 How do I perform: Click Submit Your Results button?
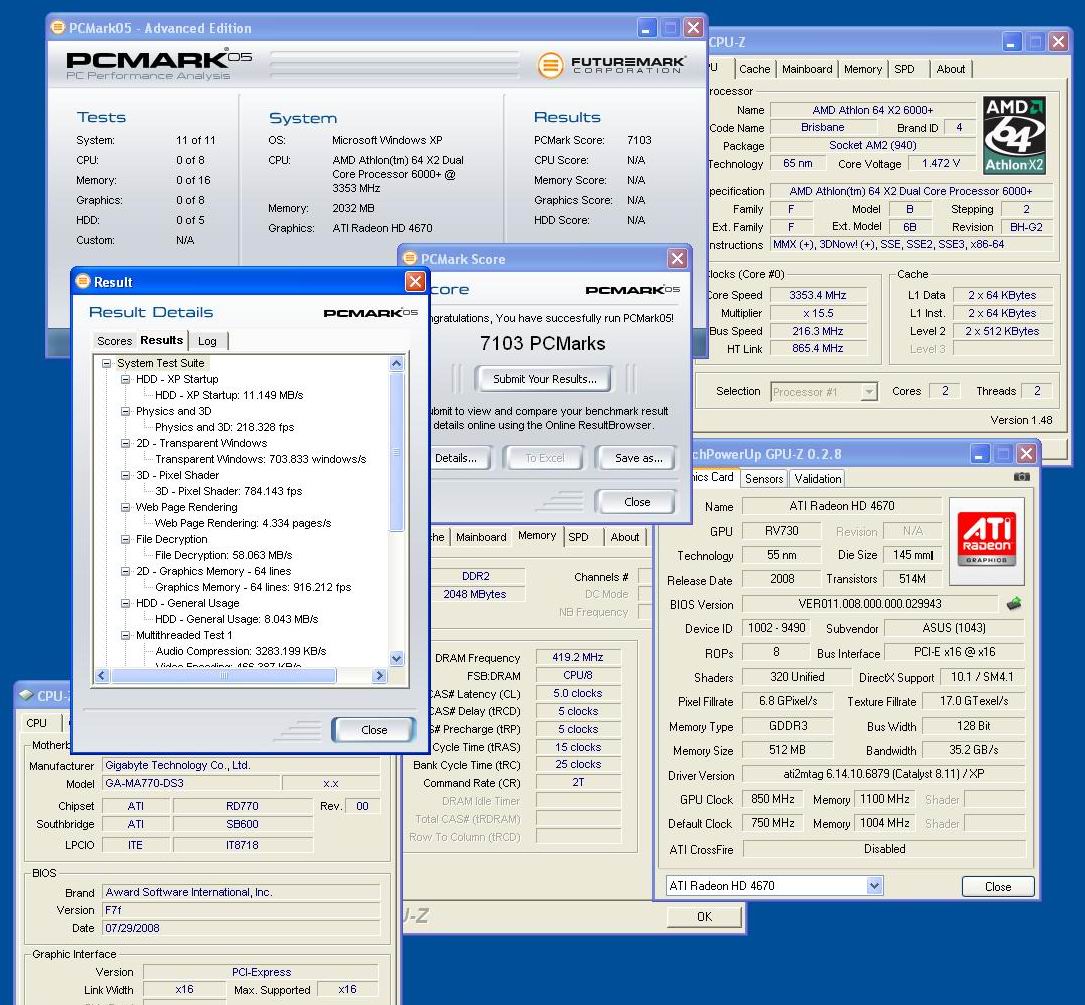(x=544, y=379)
